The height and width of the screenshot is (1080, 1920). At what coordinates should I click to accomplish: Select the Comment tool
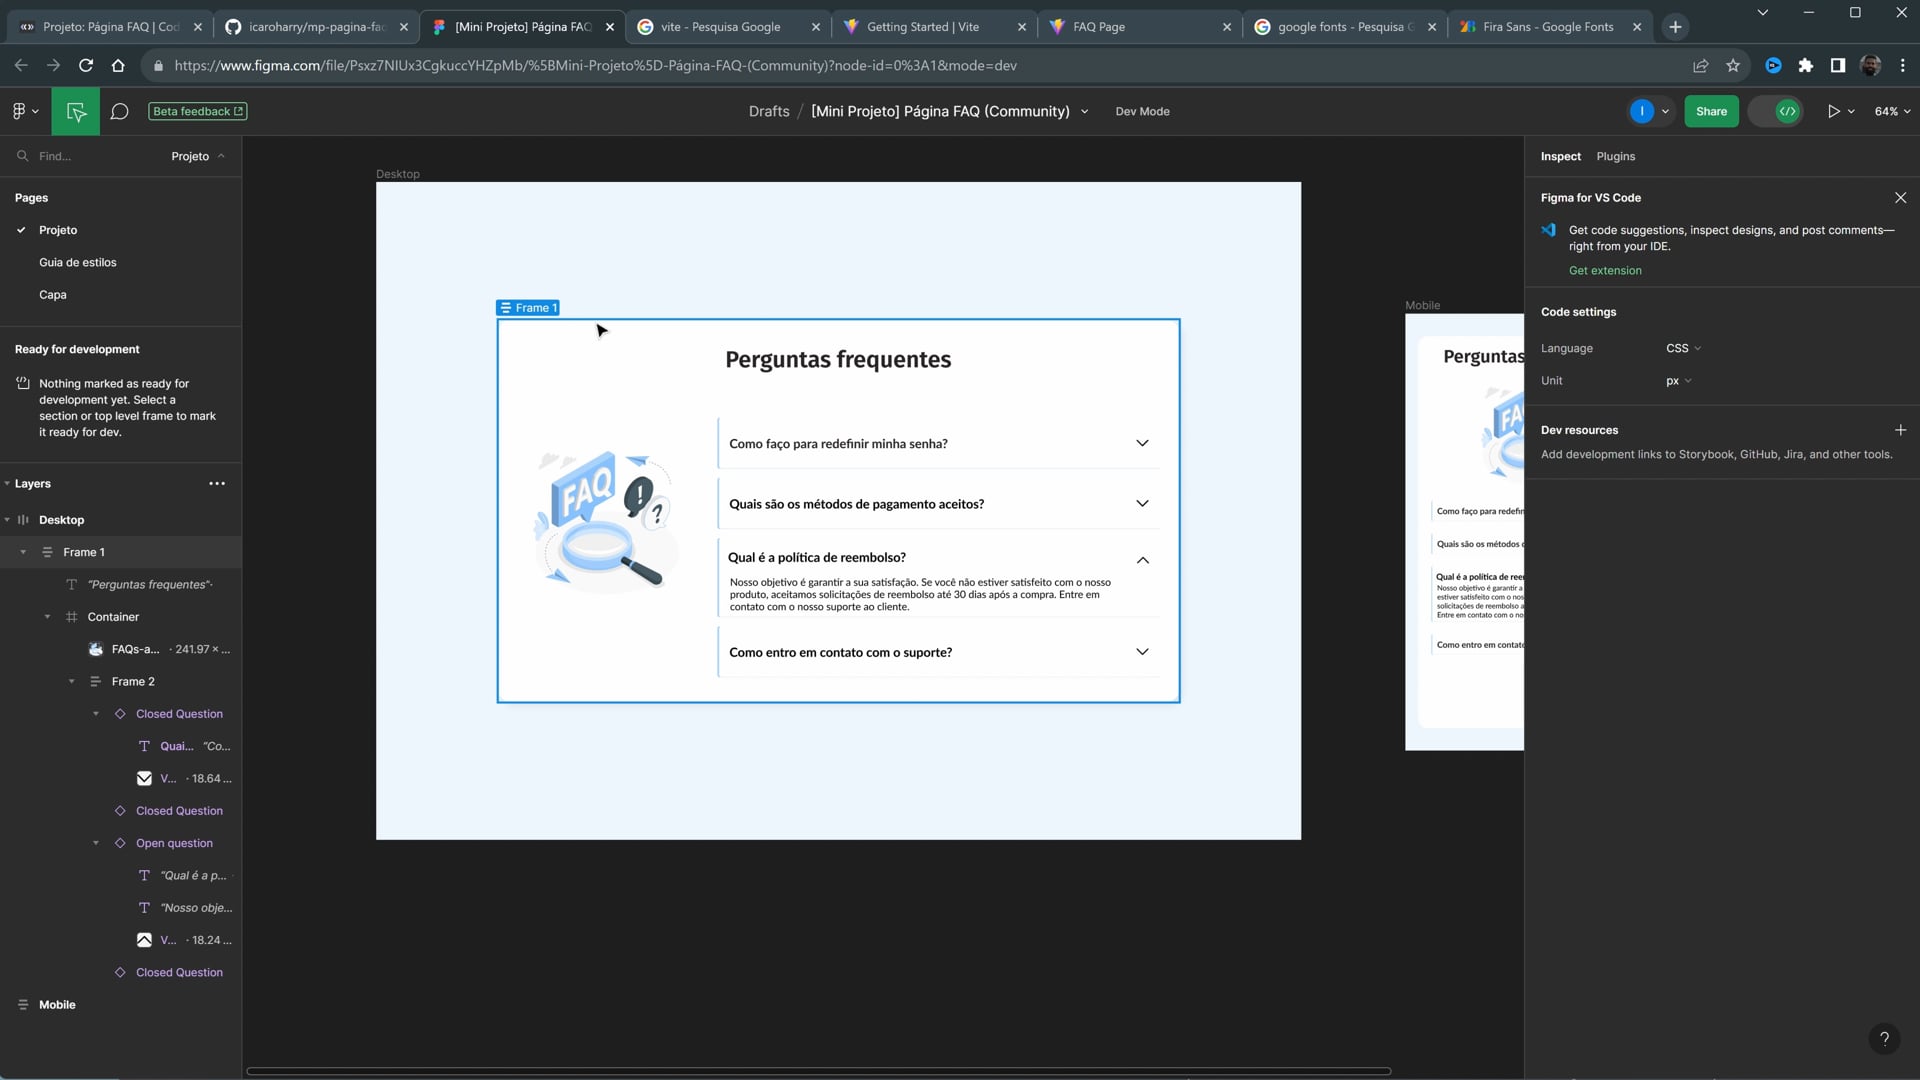coord(119,111)
